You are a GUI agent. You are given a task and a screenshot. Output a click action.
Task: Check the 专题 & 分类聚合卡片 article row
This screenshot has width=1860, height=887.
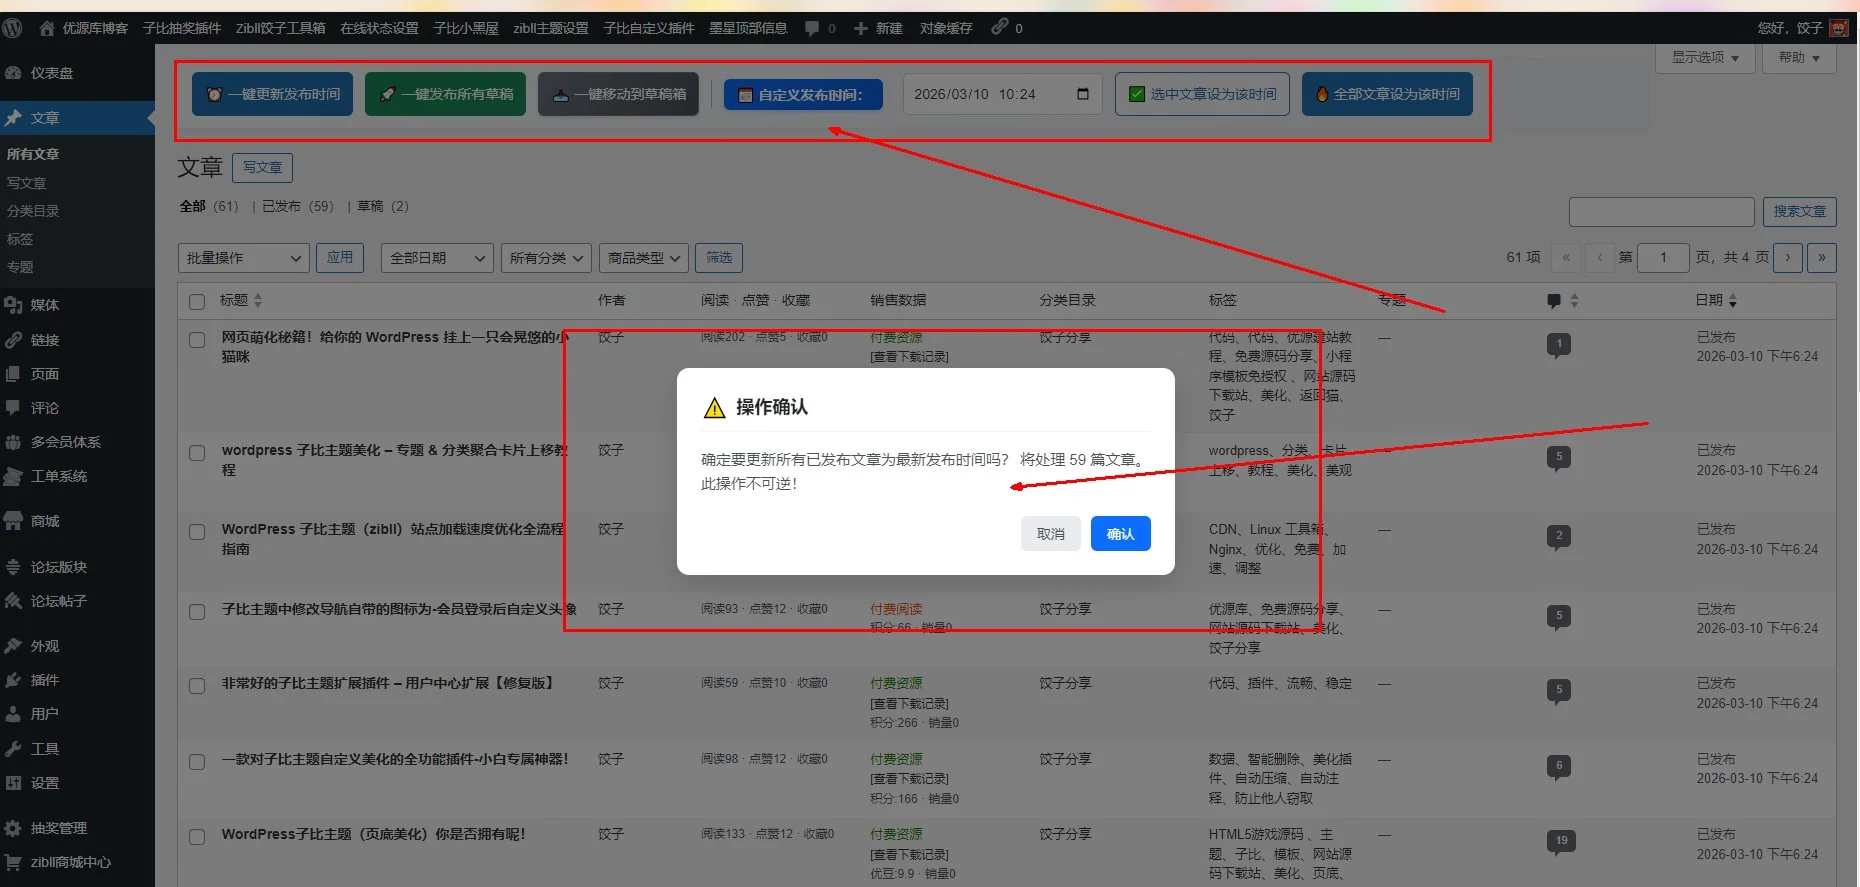tap(197, 453)
